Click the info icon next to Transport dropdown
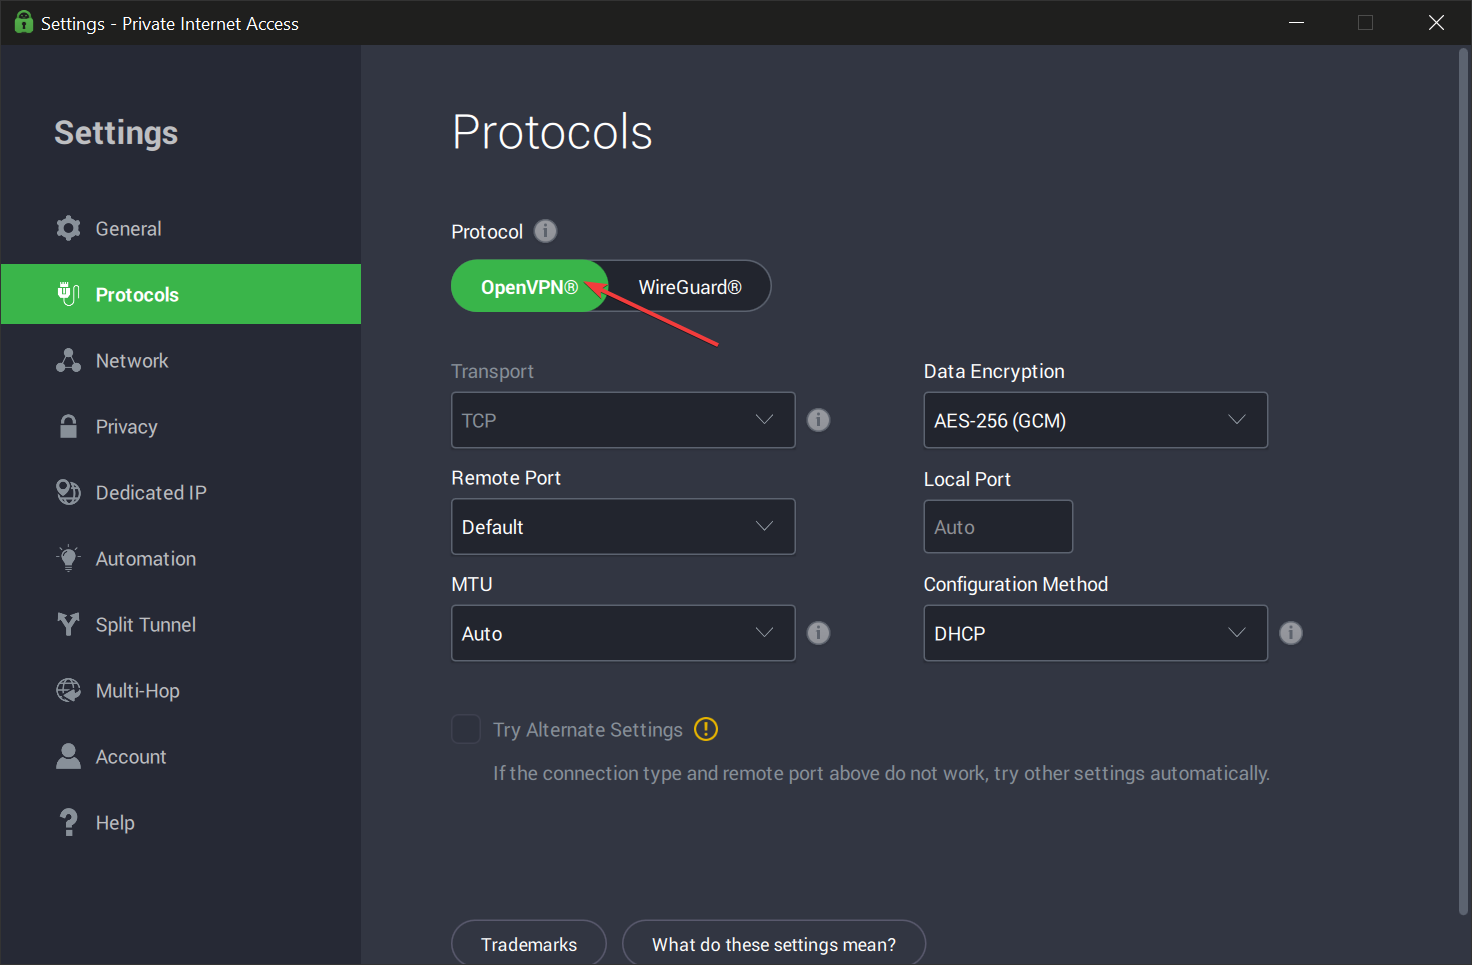The width and height of the screenshot is (1472, 965). [818, 420]
